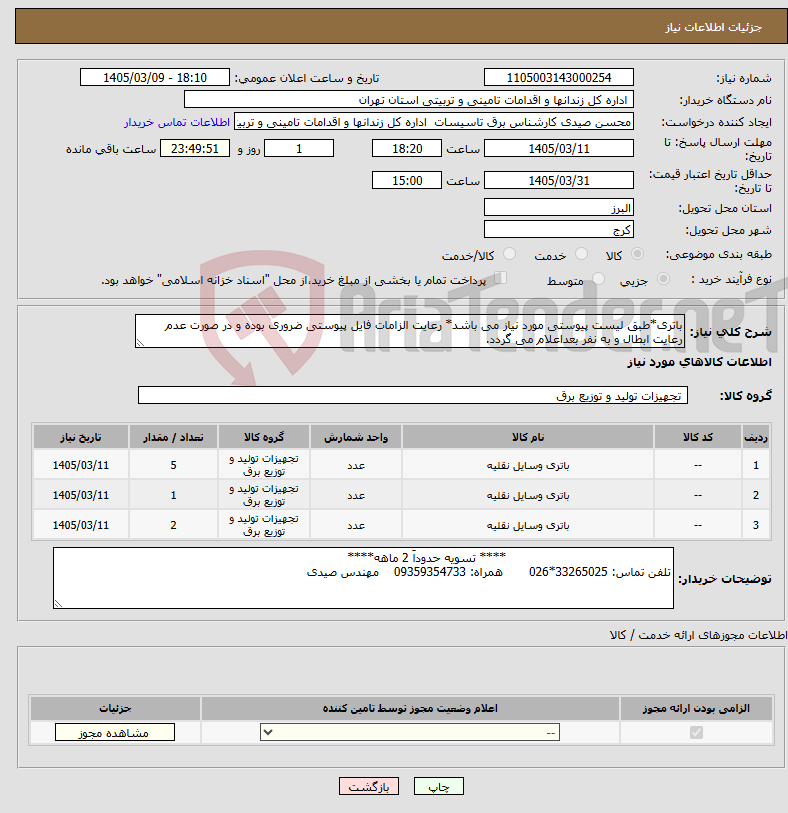Select the کالا/خدمت radio button
788x813 pixels.
(x=510, y=254)
